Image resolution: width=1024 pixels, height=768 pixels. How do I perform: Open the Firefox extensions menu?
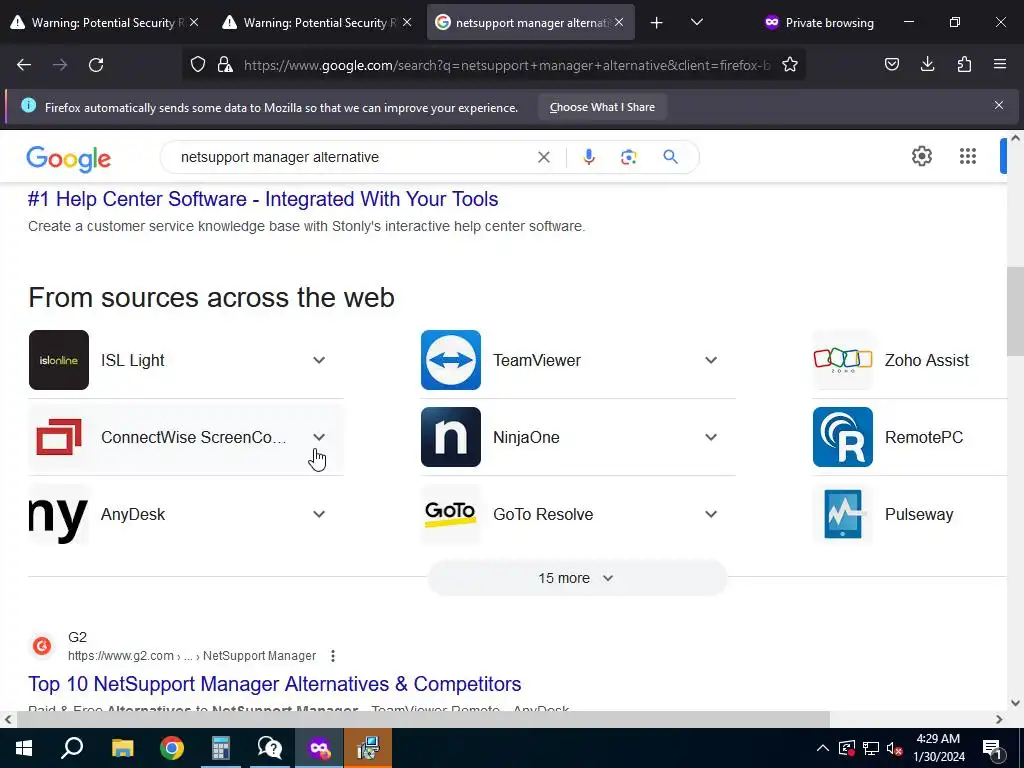[964, 64]
